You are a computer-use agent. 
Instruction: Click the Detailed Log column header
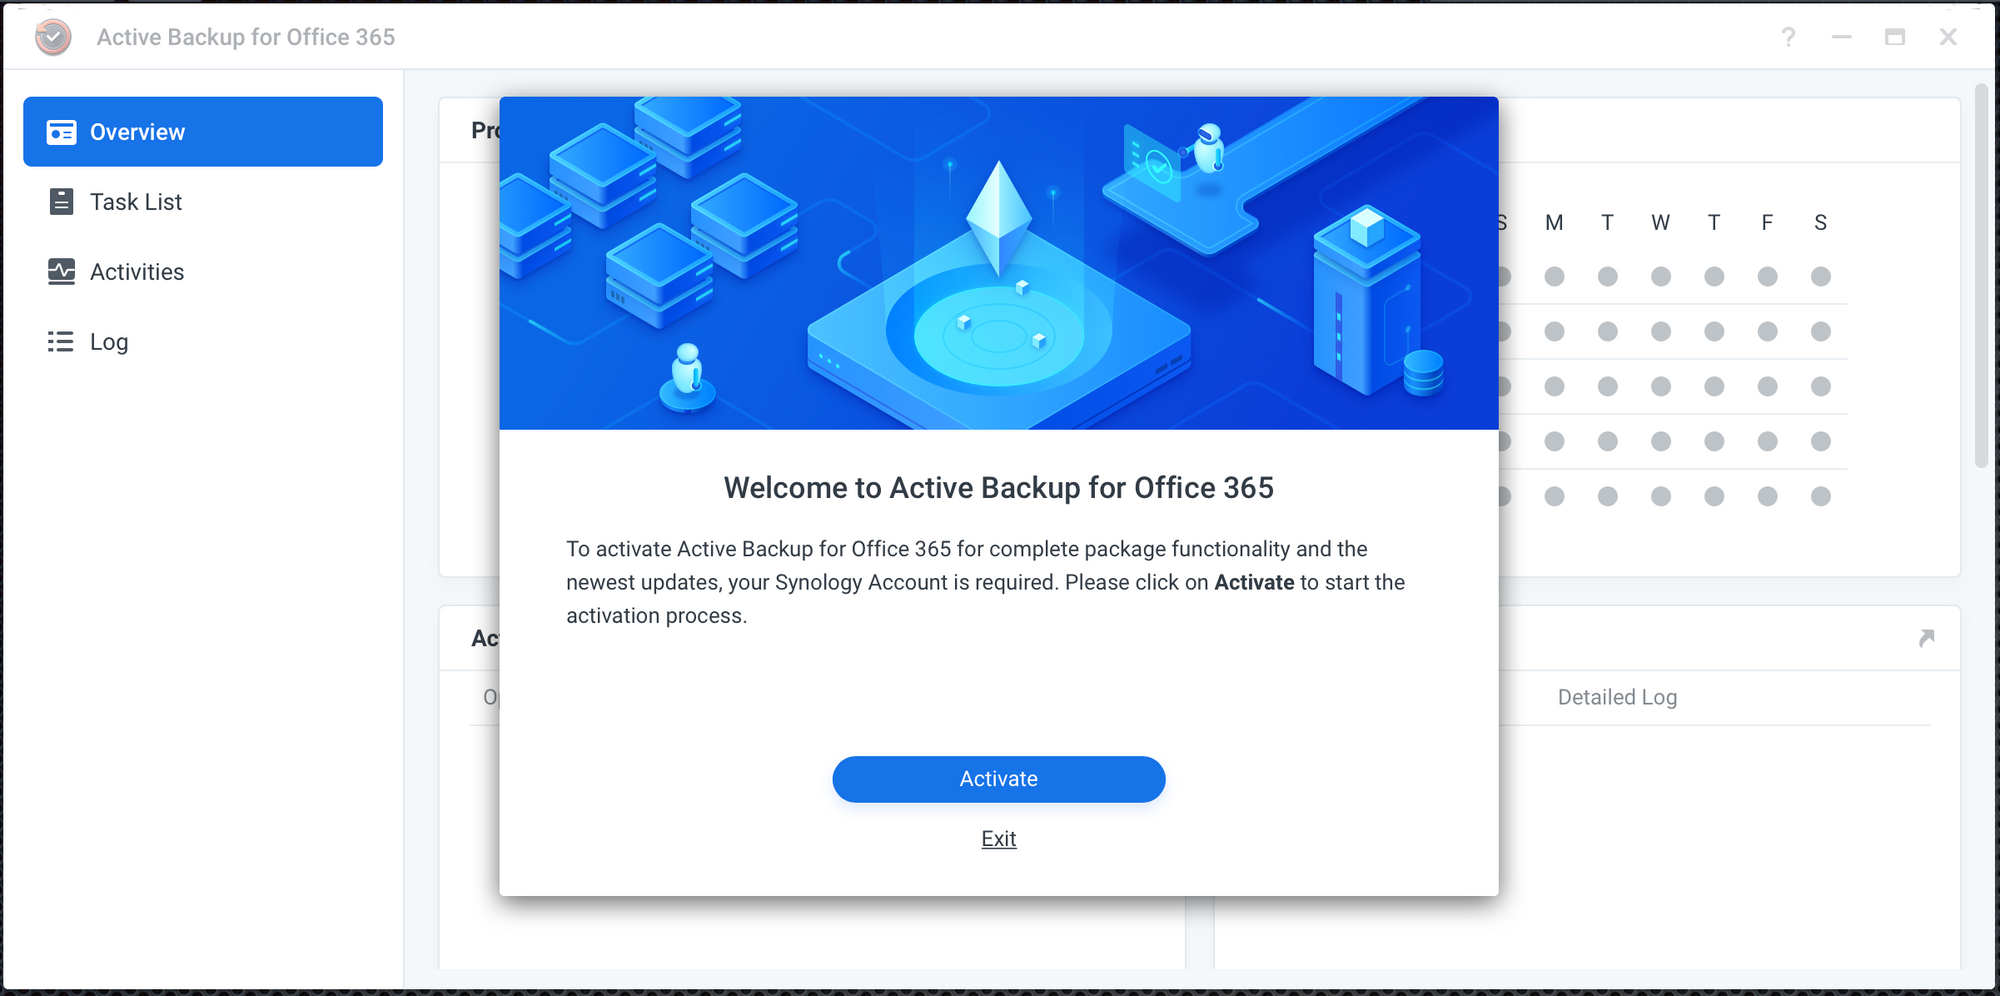[x=1617, y=697]
